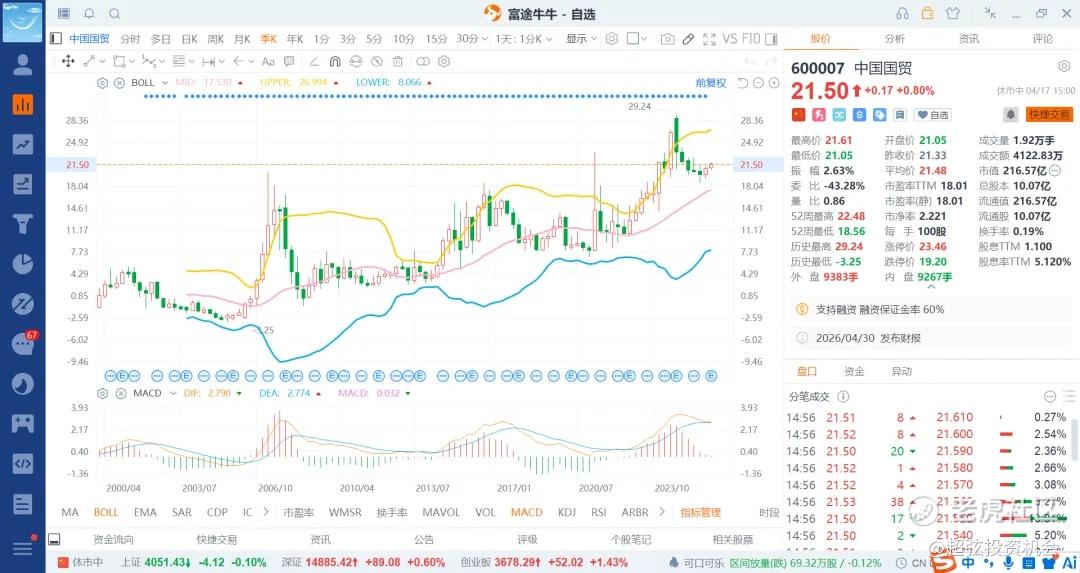Open chat messages with 67 badge
Screen dimensions: 1080x573
tap(24, 343)
